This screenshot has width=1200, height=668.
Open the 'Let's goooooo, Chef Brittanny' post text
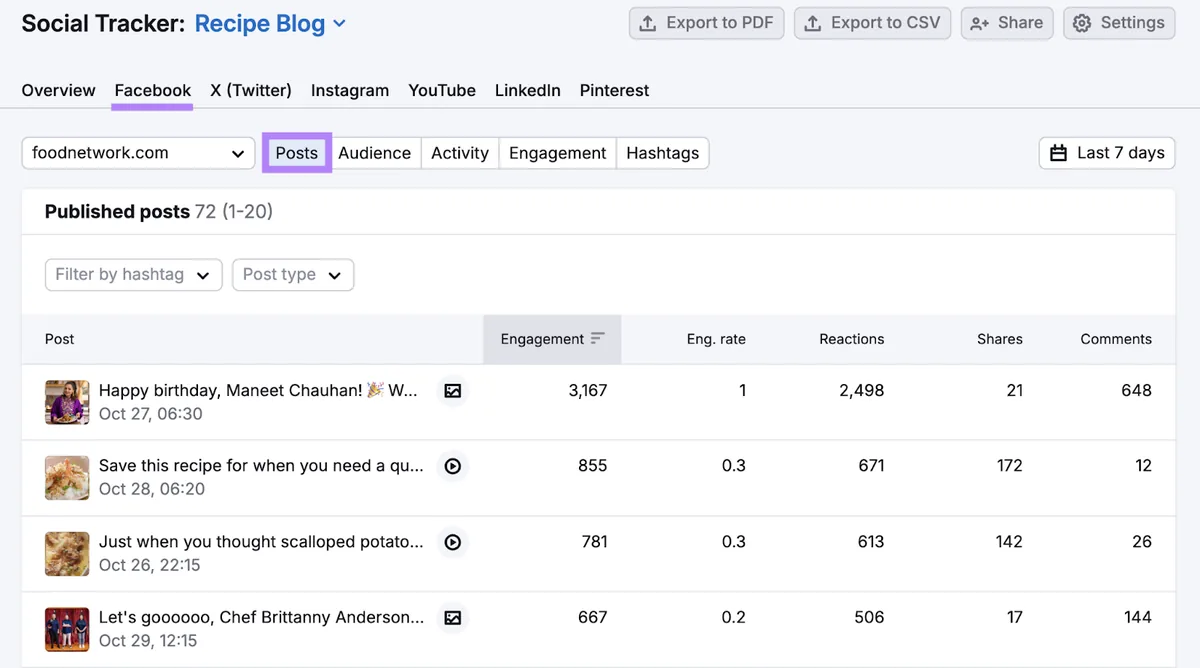coord(261,618)
